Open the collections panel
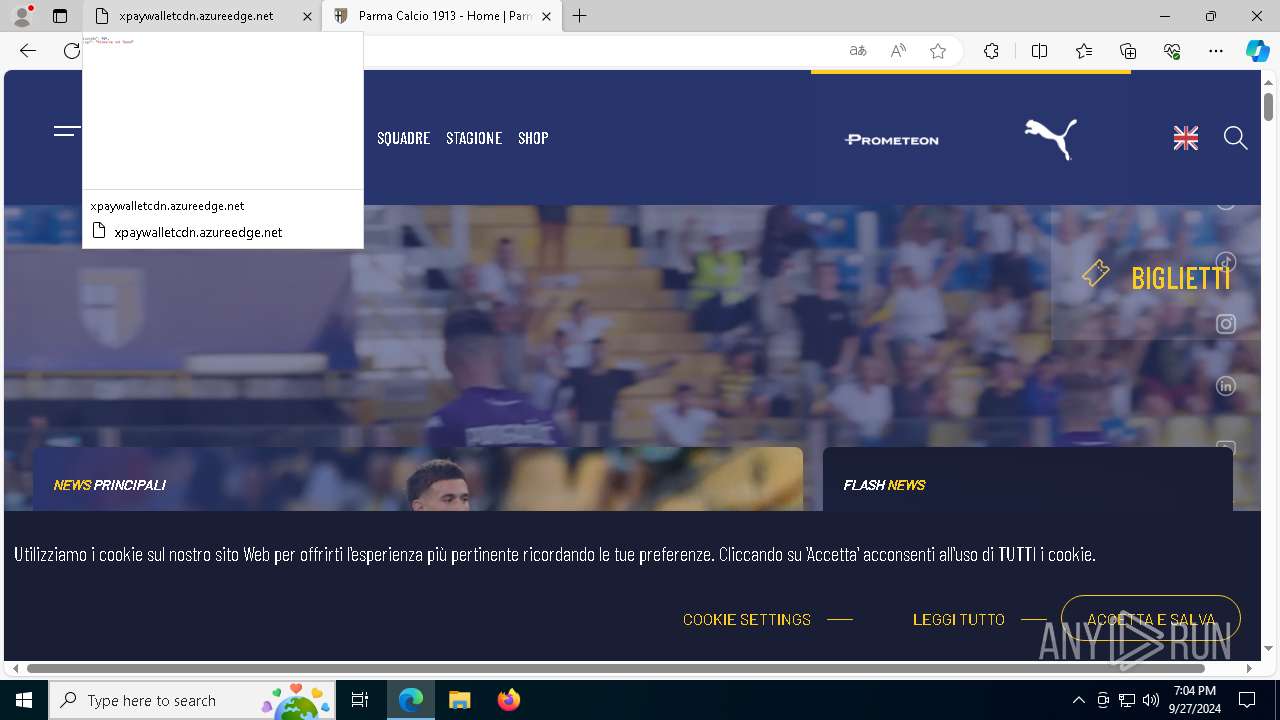Screen dimensions: 1280x720 click(1128, 51)
